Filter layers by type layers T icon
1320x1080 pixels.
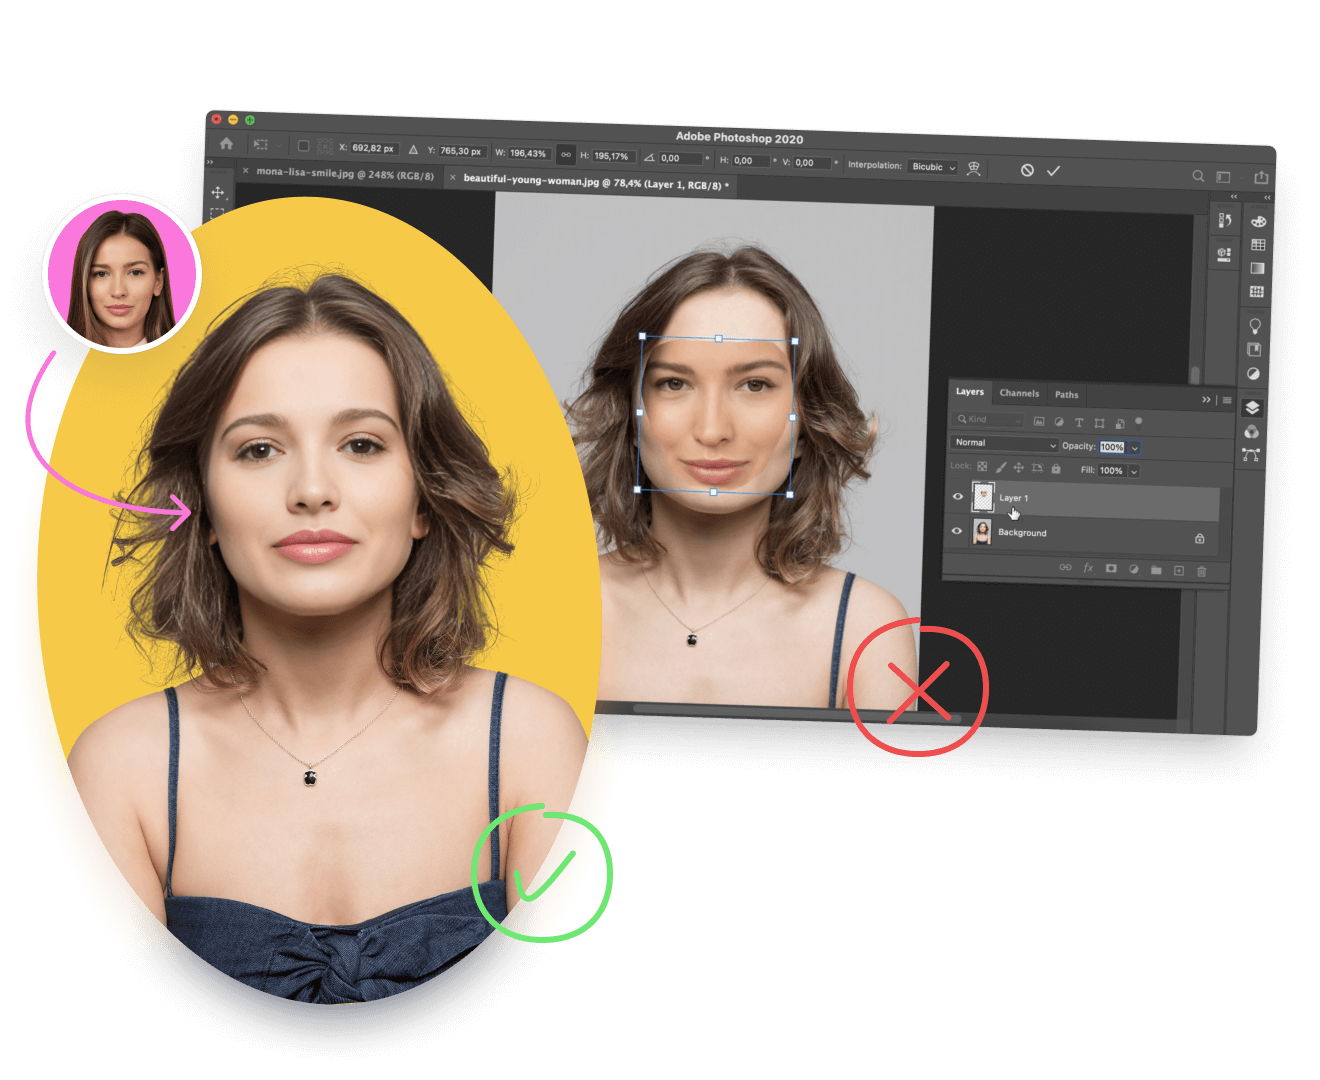(x=1079, y=422)
